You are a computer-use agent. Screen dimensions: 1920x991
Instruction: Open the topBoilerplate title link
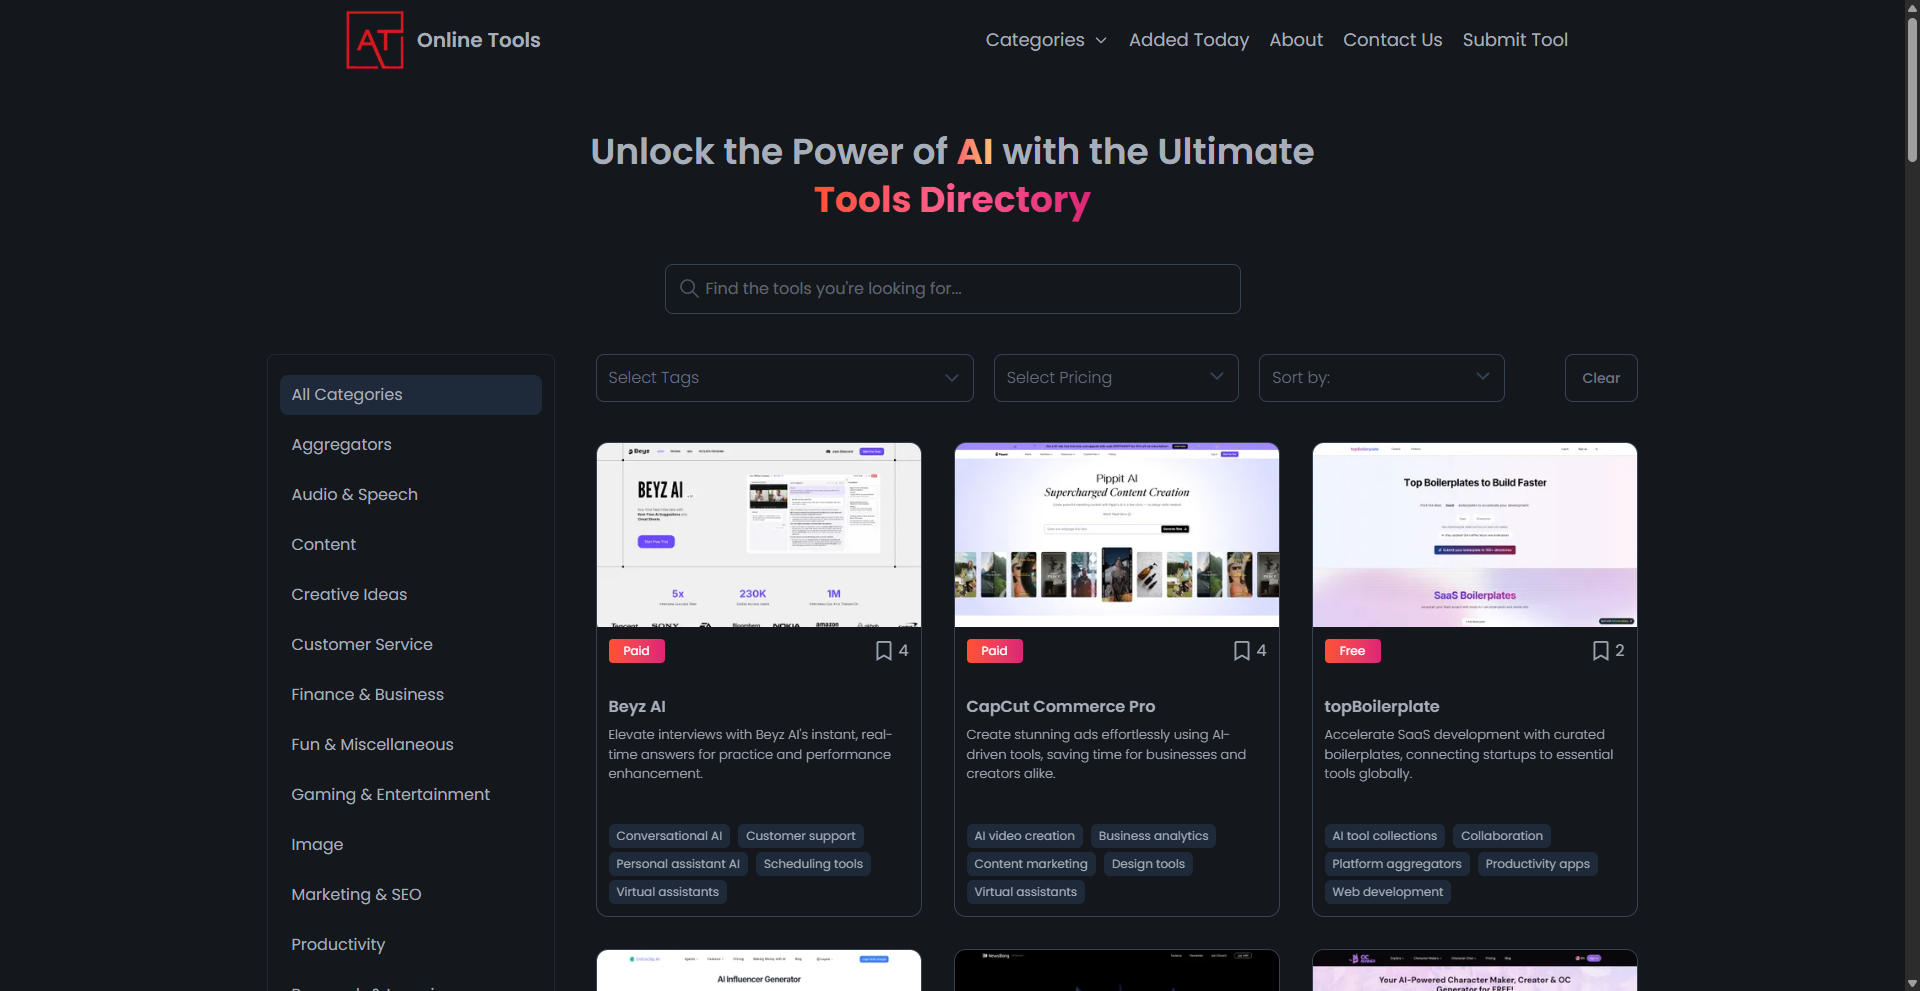pos(1382,706)
